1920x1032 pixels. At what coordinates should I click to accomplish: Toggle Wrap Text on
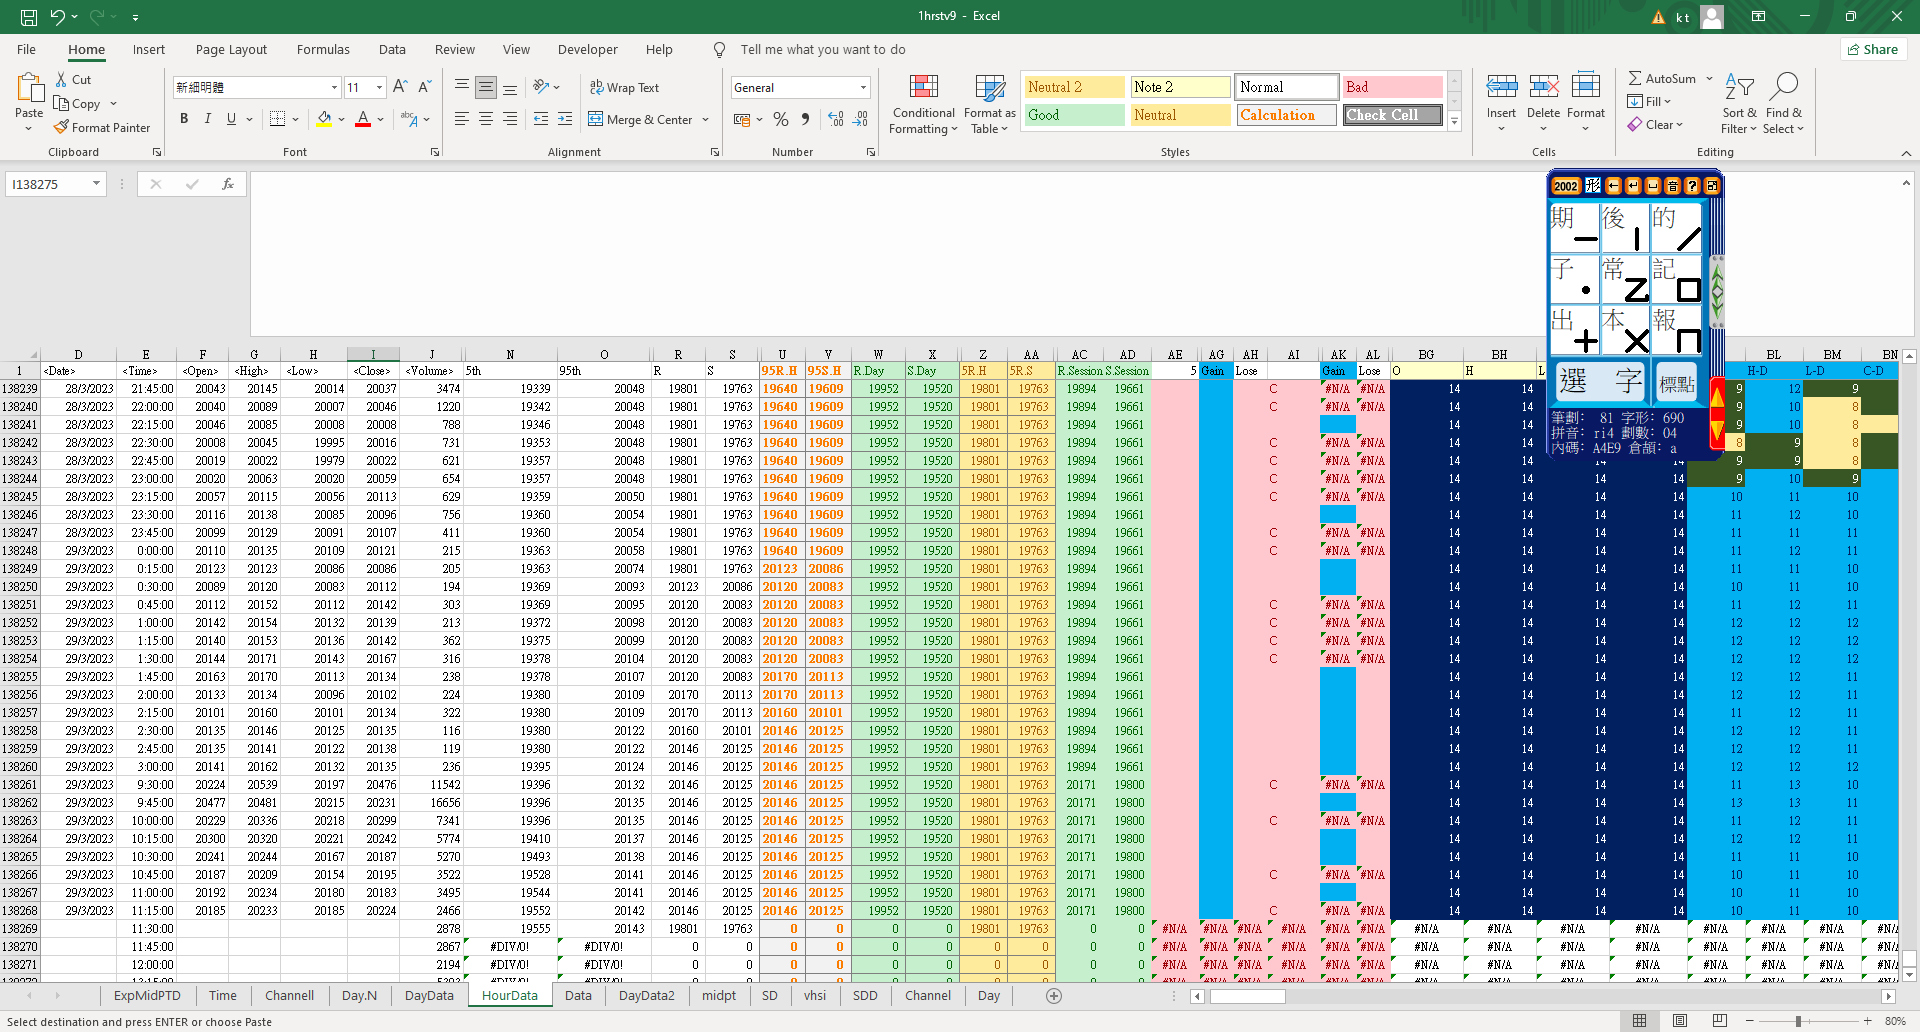point(624,87)
